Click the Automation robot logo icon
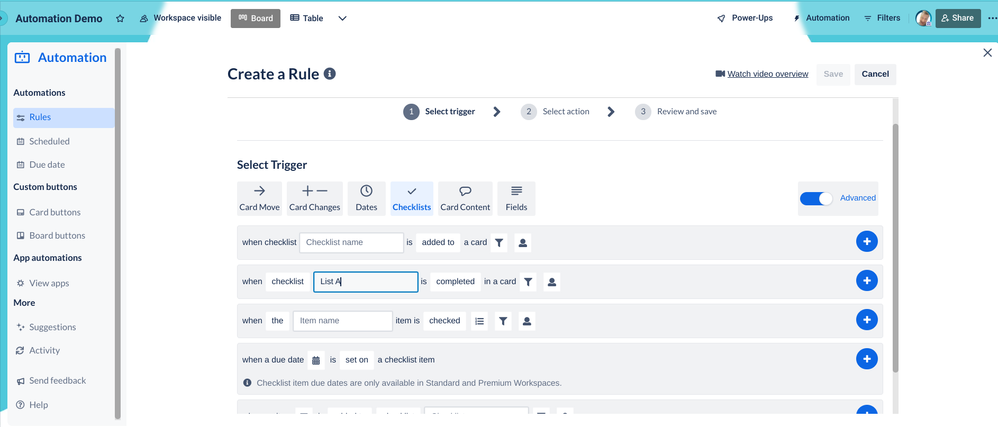Screen dimensions: 998x427 tap(22, 57)
